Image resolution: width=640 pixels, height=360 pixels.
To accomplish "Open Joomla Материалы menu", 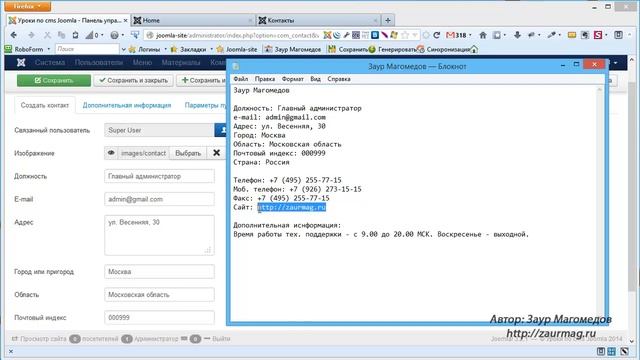I will [x=181, y=62].
